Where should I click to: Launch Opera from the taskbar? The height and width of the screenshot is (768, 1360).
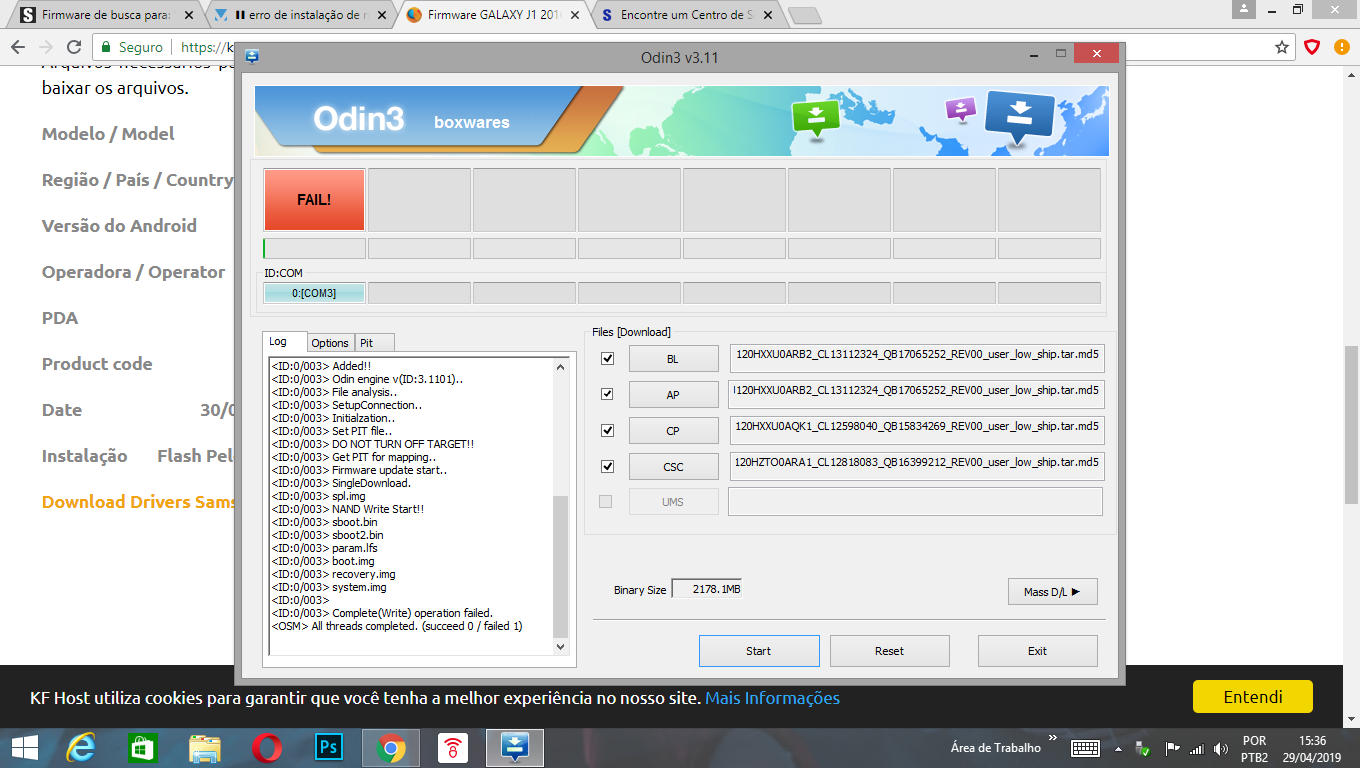tap(266, 748)
